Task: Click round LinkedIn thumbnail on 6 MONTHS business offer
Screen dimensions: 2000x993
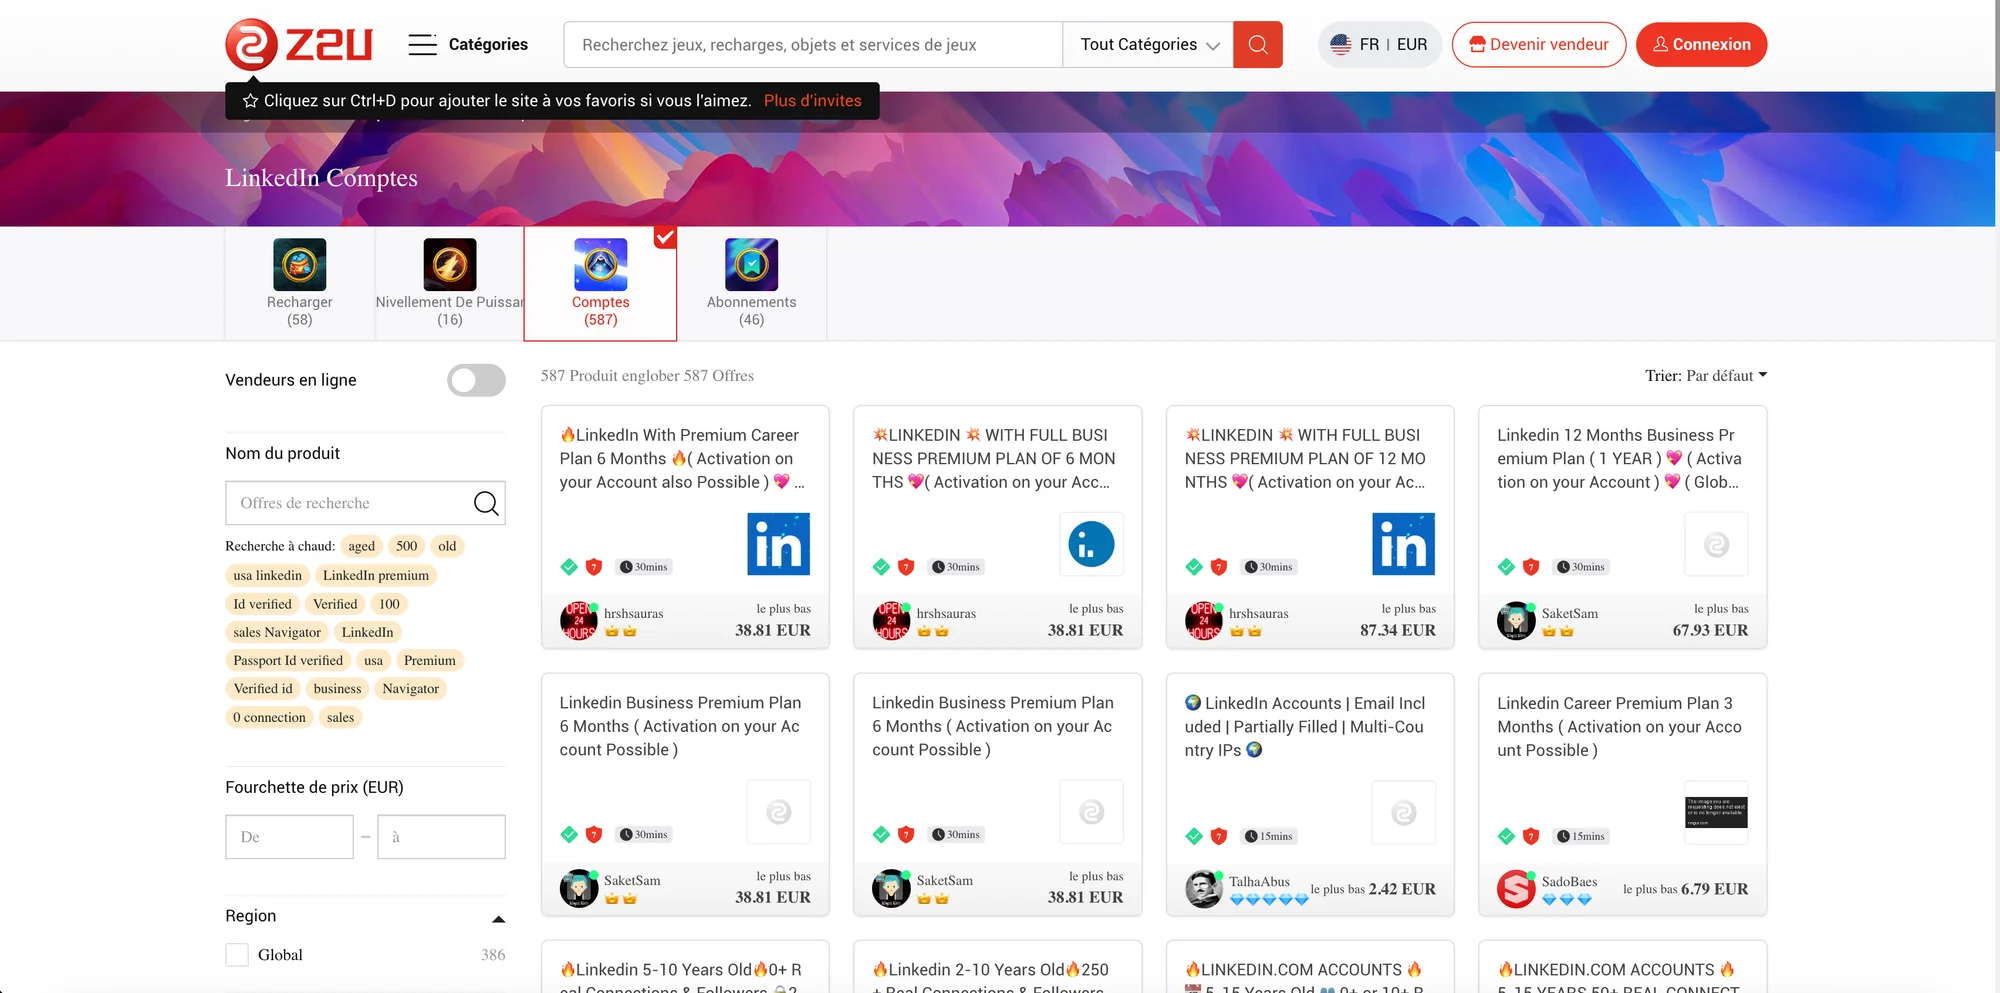Action: point(1091,544)
